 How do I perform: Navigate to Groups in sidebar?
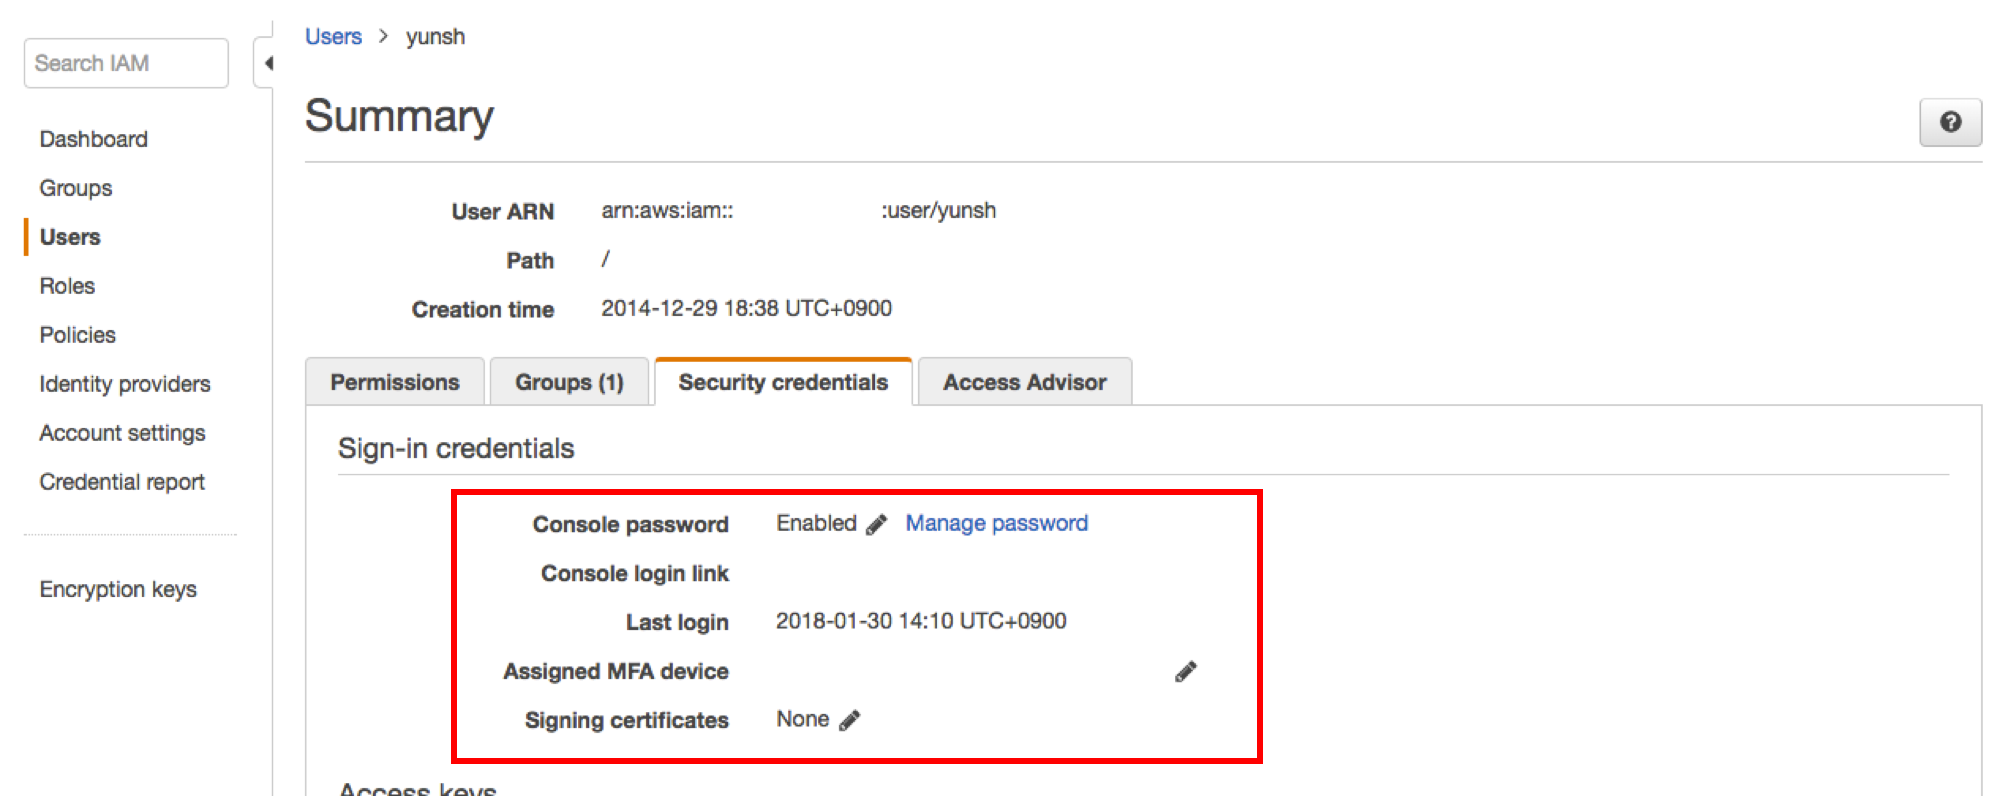click(x=76, y=188)
